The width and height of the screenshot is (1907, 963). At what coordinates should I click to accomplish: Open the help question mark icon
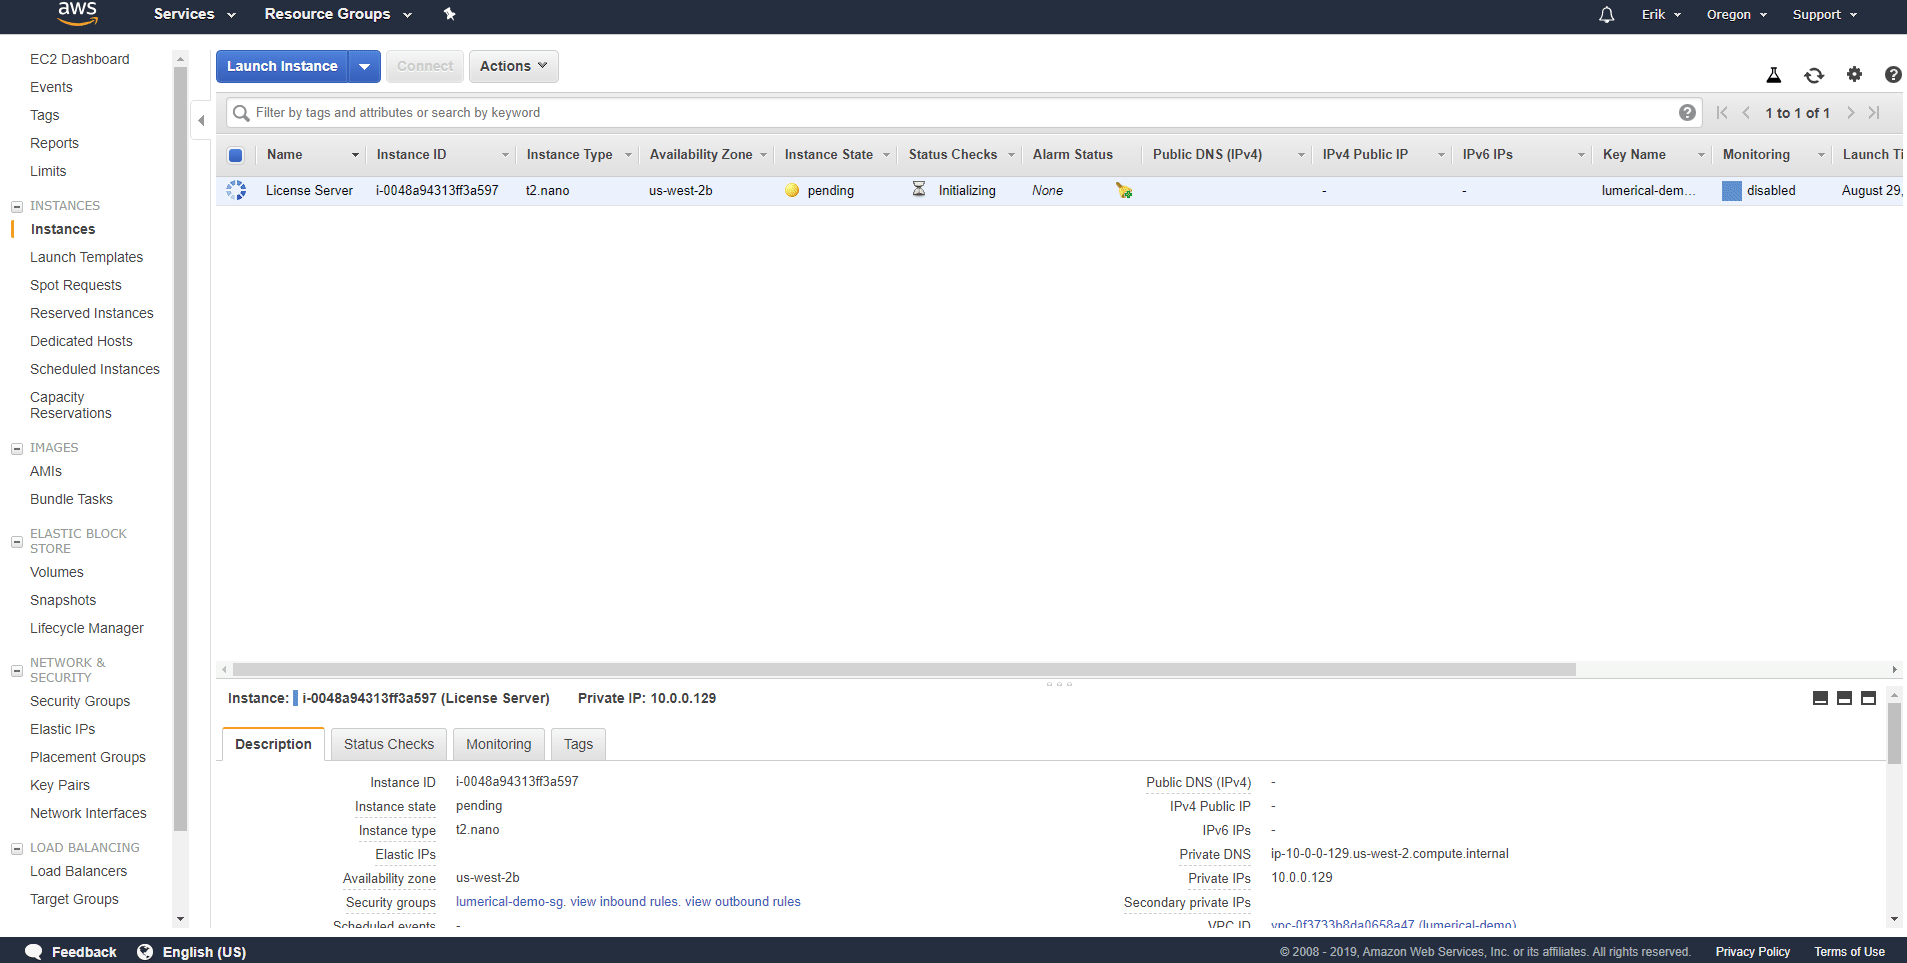[1893, 74]
